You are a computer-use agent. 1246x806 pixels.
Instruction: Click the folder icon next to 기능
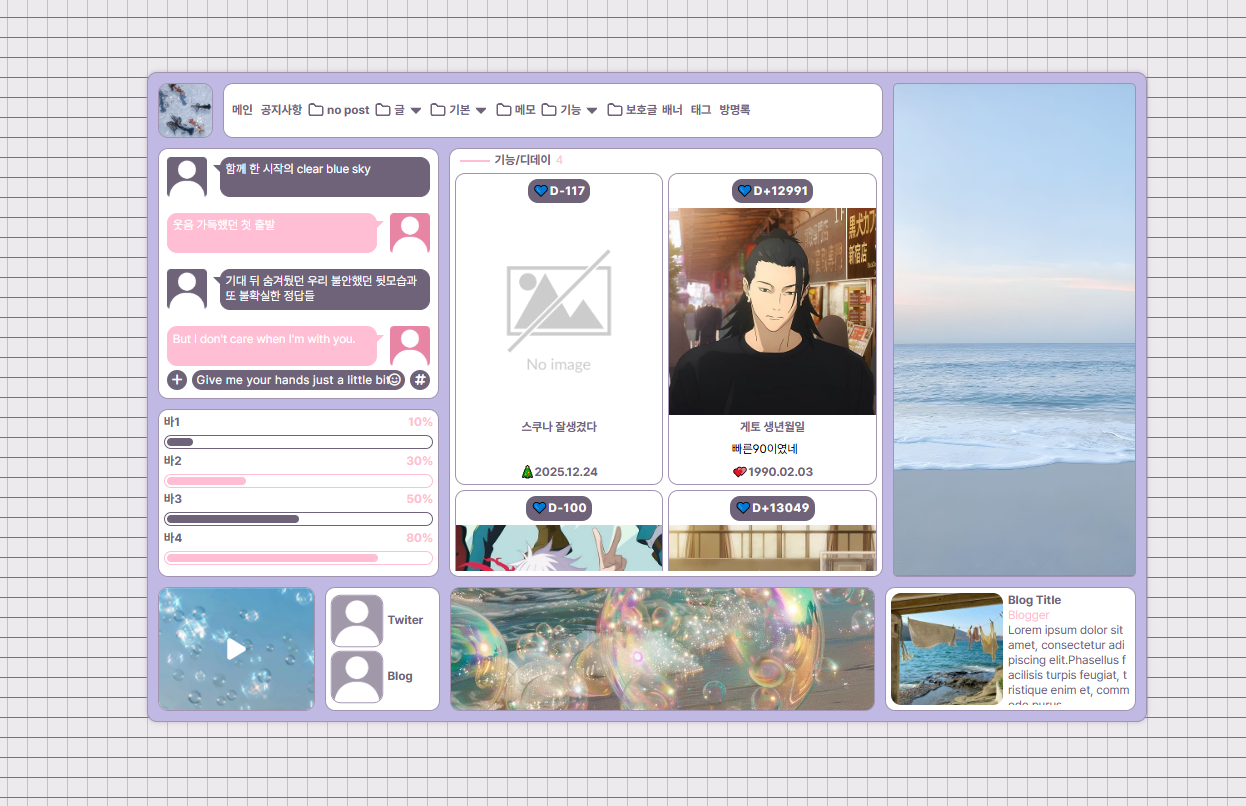549,110
